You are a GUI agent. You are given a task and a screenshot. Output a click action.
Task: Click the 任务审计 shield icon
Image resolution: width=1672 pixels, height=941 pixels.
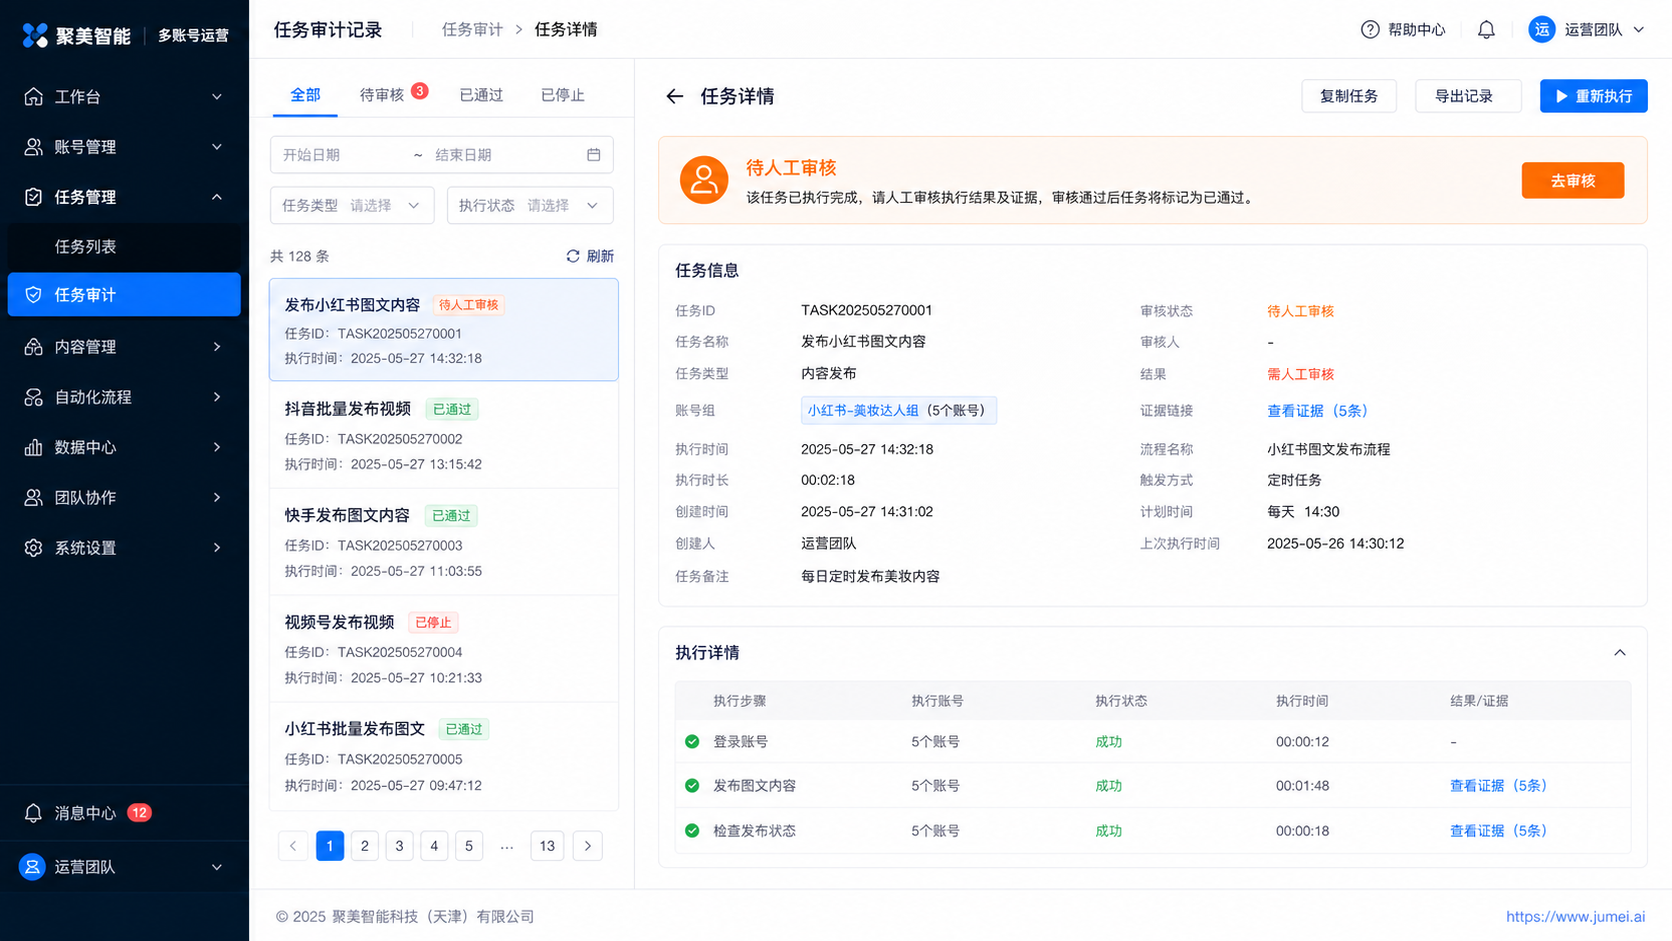click(x=33, y=295)
